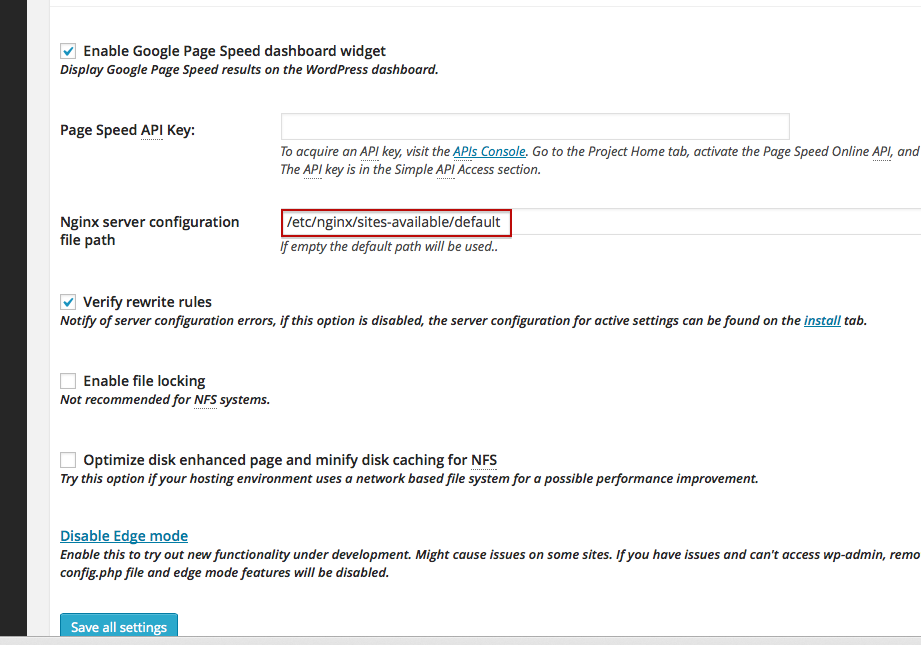Click 'If empty the default path will be used' hint
The image size is (921, 645).
[x=389, y=247]
